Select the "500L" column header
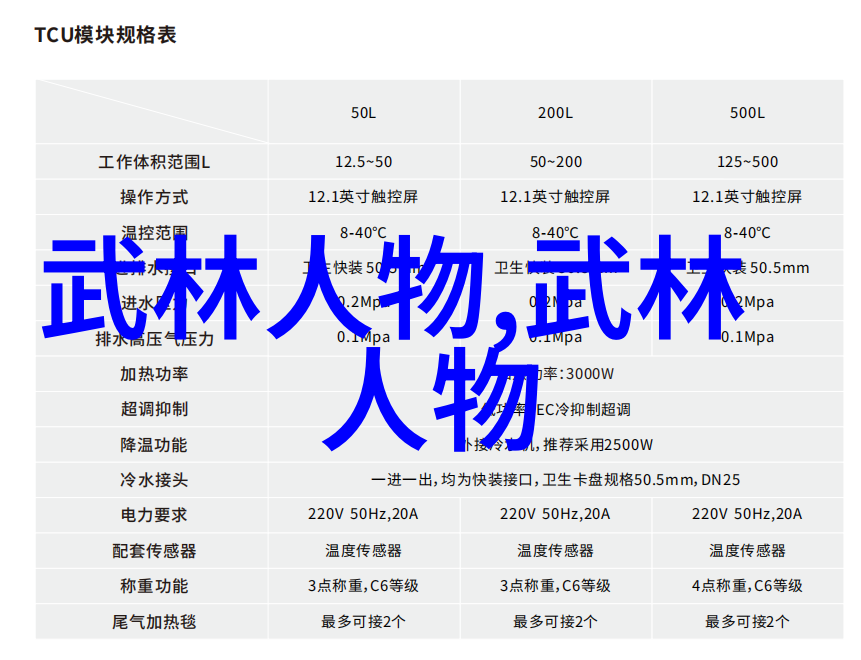 tap(747, 113)
